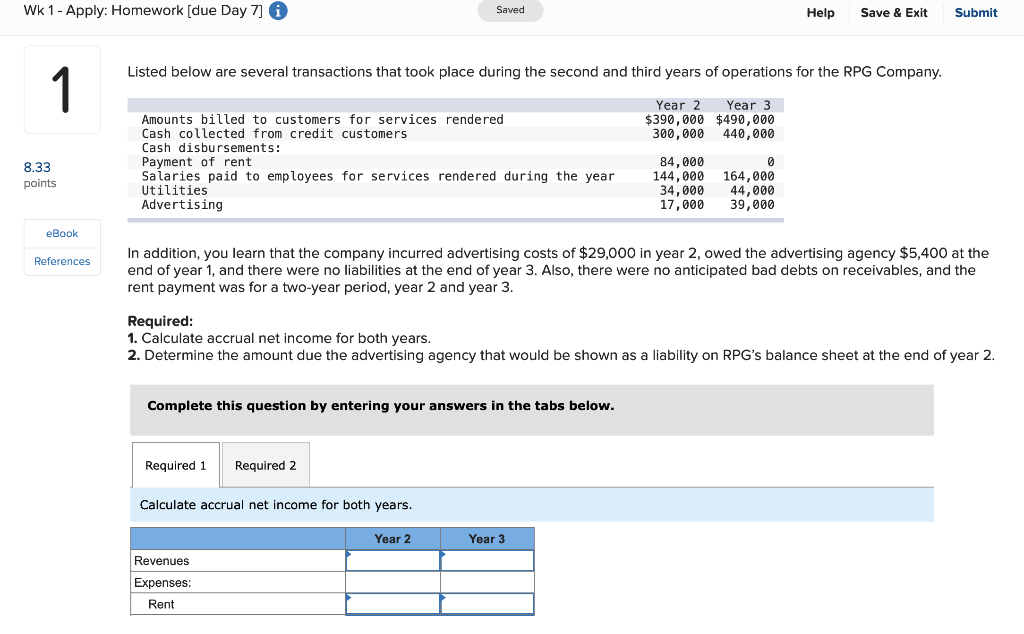Click the 84,000 rent payment value
Screen dimensions: 1024x634
[x=682, y=162]
